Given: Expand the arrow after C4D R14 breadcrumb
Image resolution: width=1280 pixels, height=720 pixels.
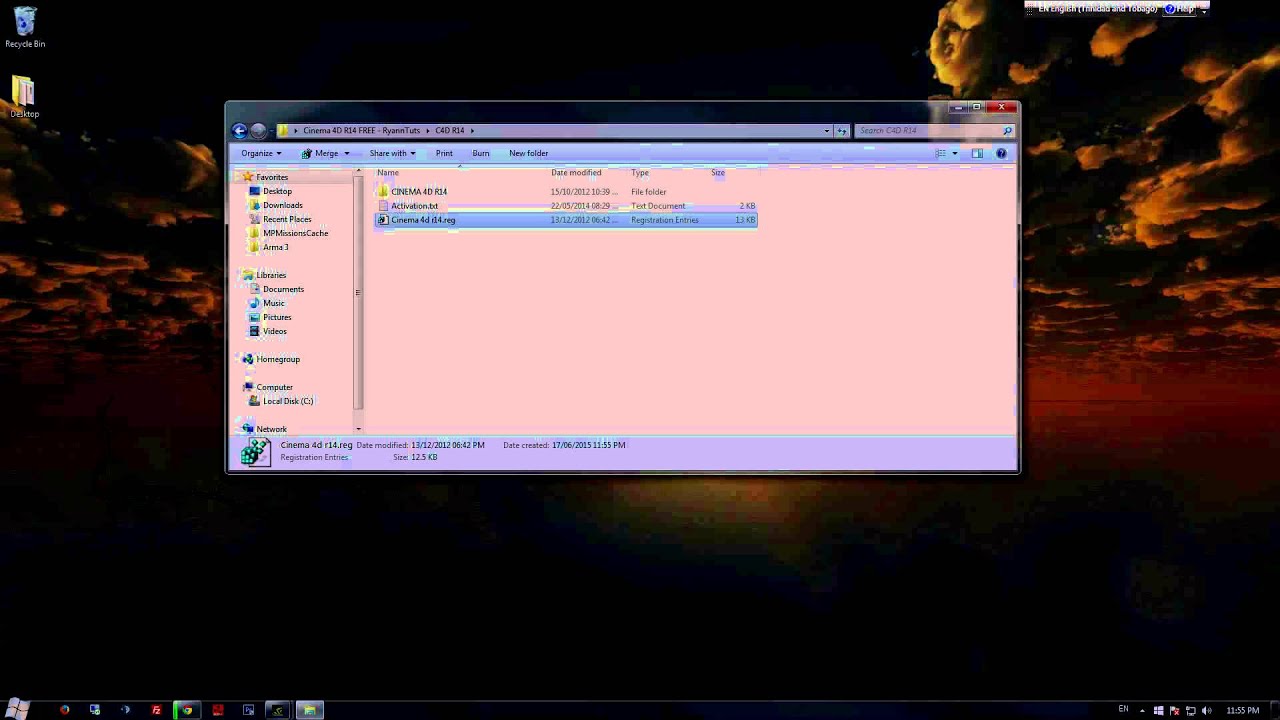Looking at the screenshot, I should click(x=471, y=130).
